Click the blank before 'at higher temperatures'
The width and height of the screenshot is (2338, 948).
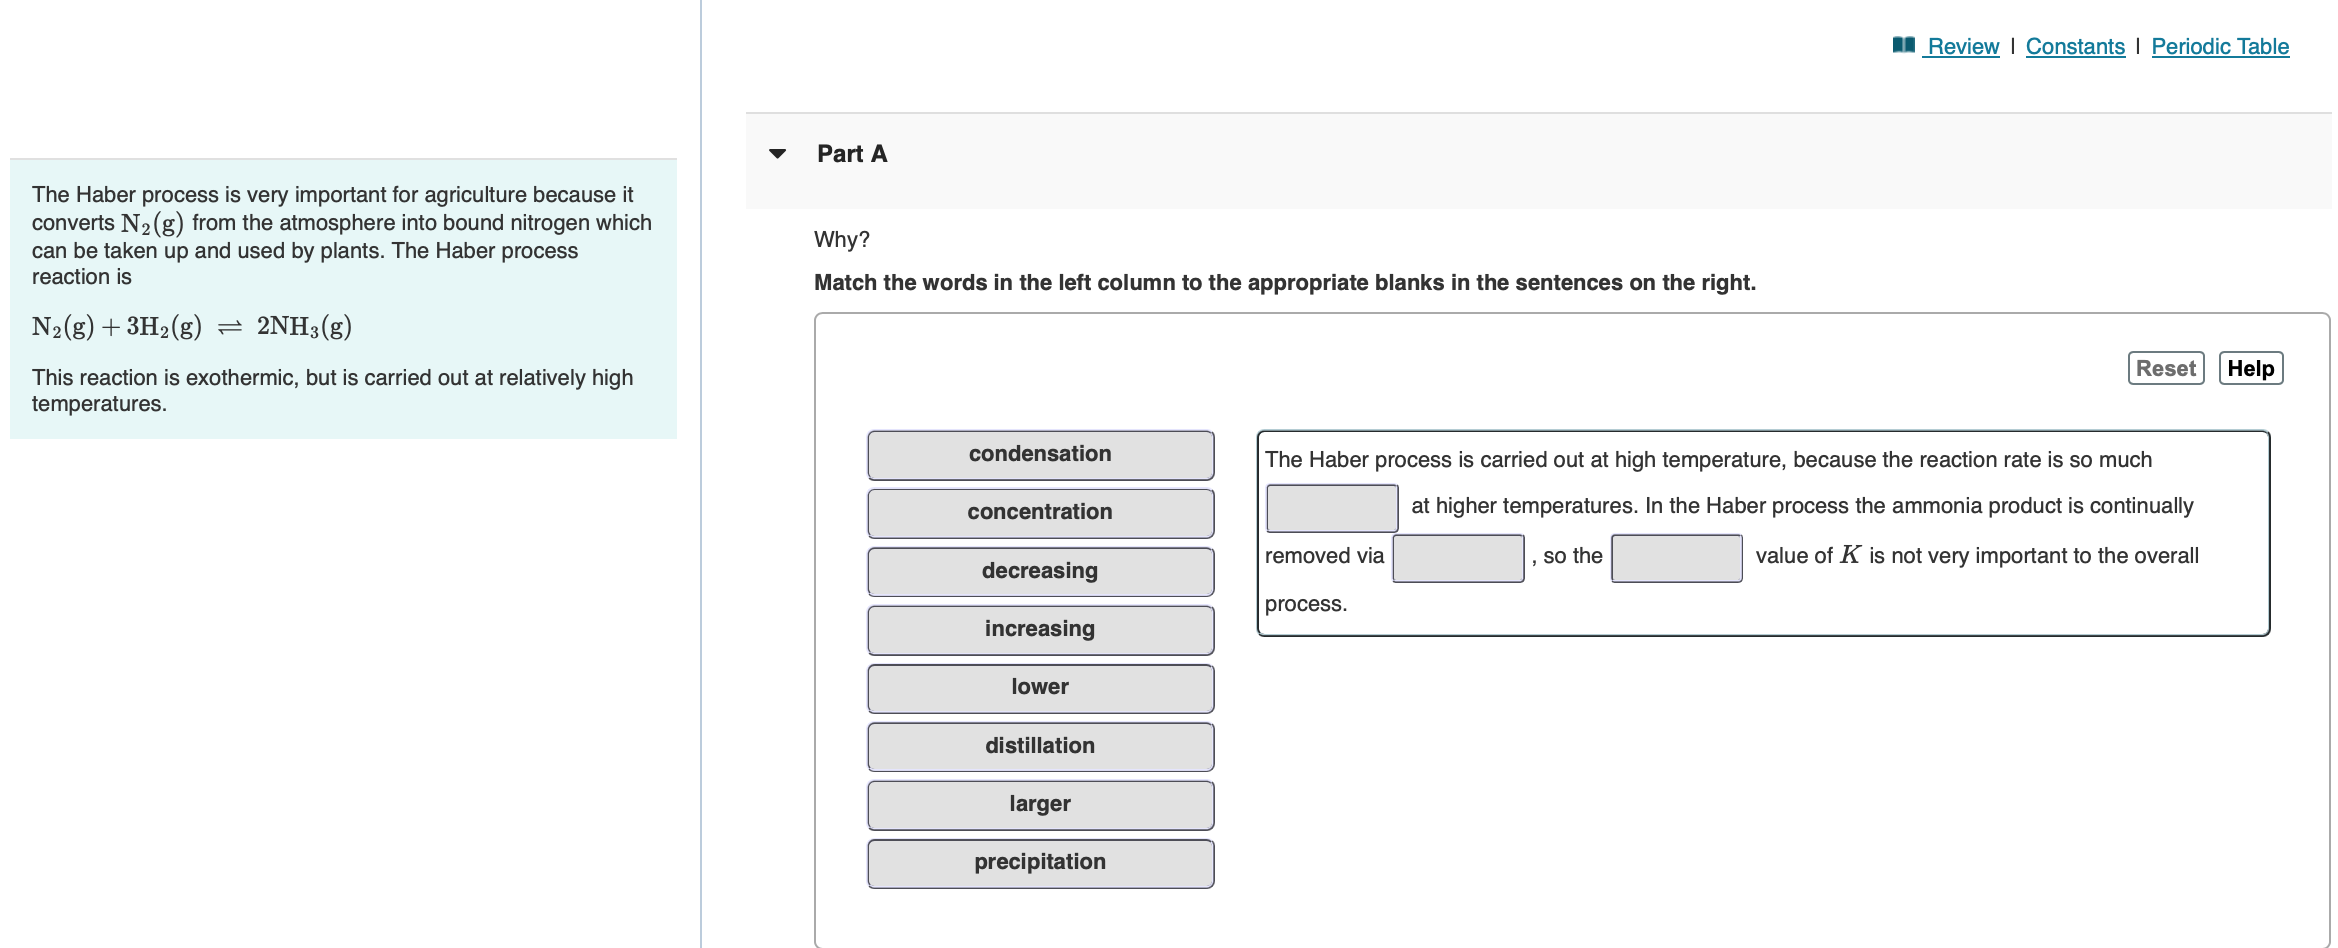click(x=1332, y=508)
